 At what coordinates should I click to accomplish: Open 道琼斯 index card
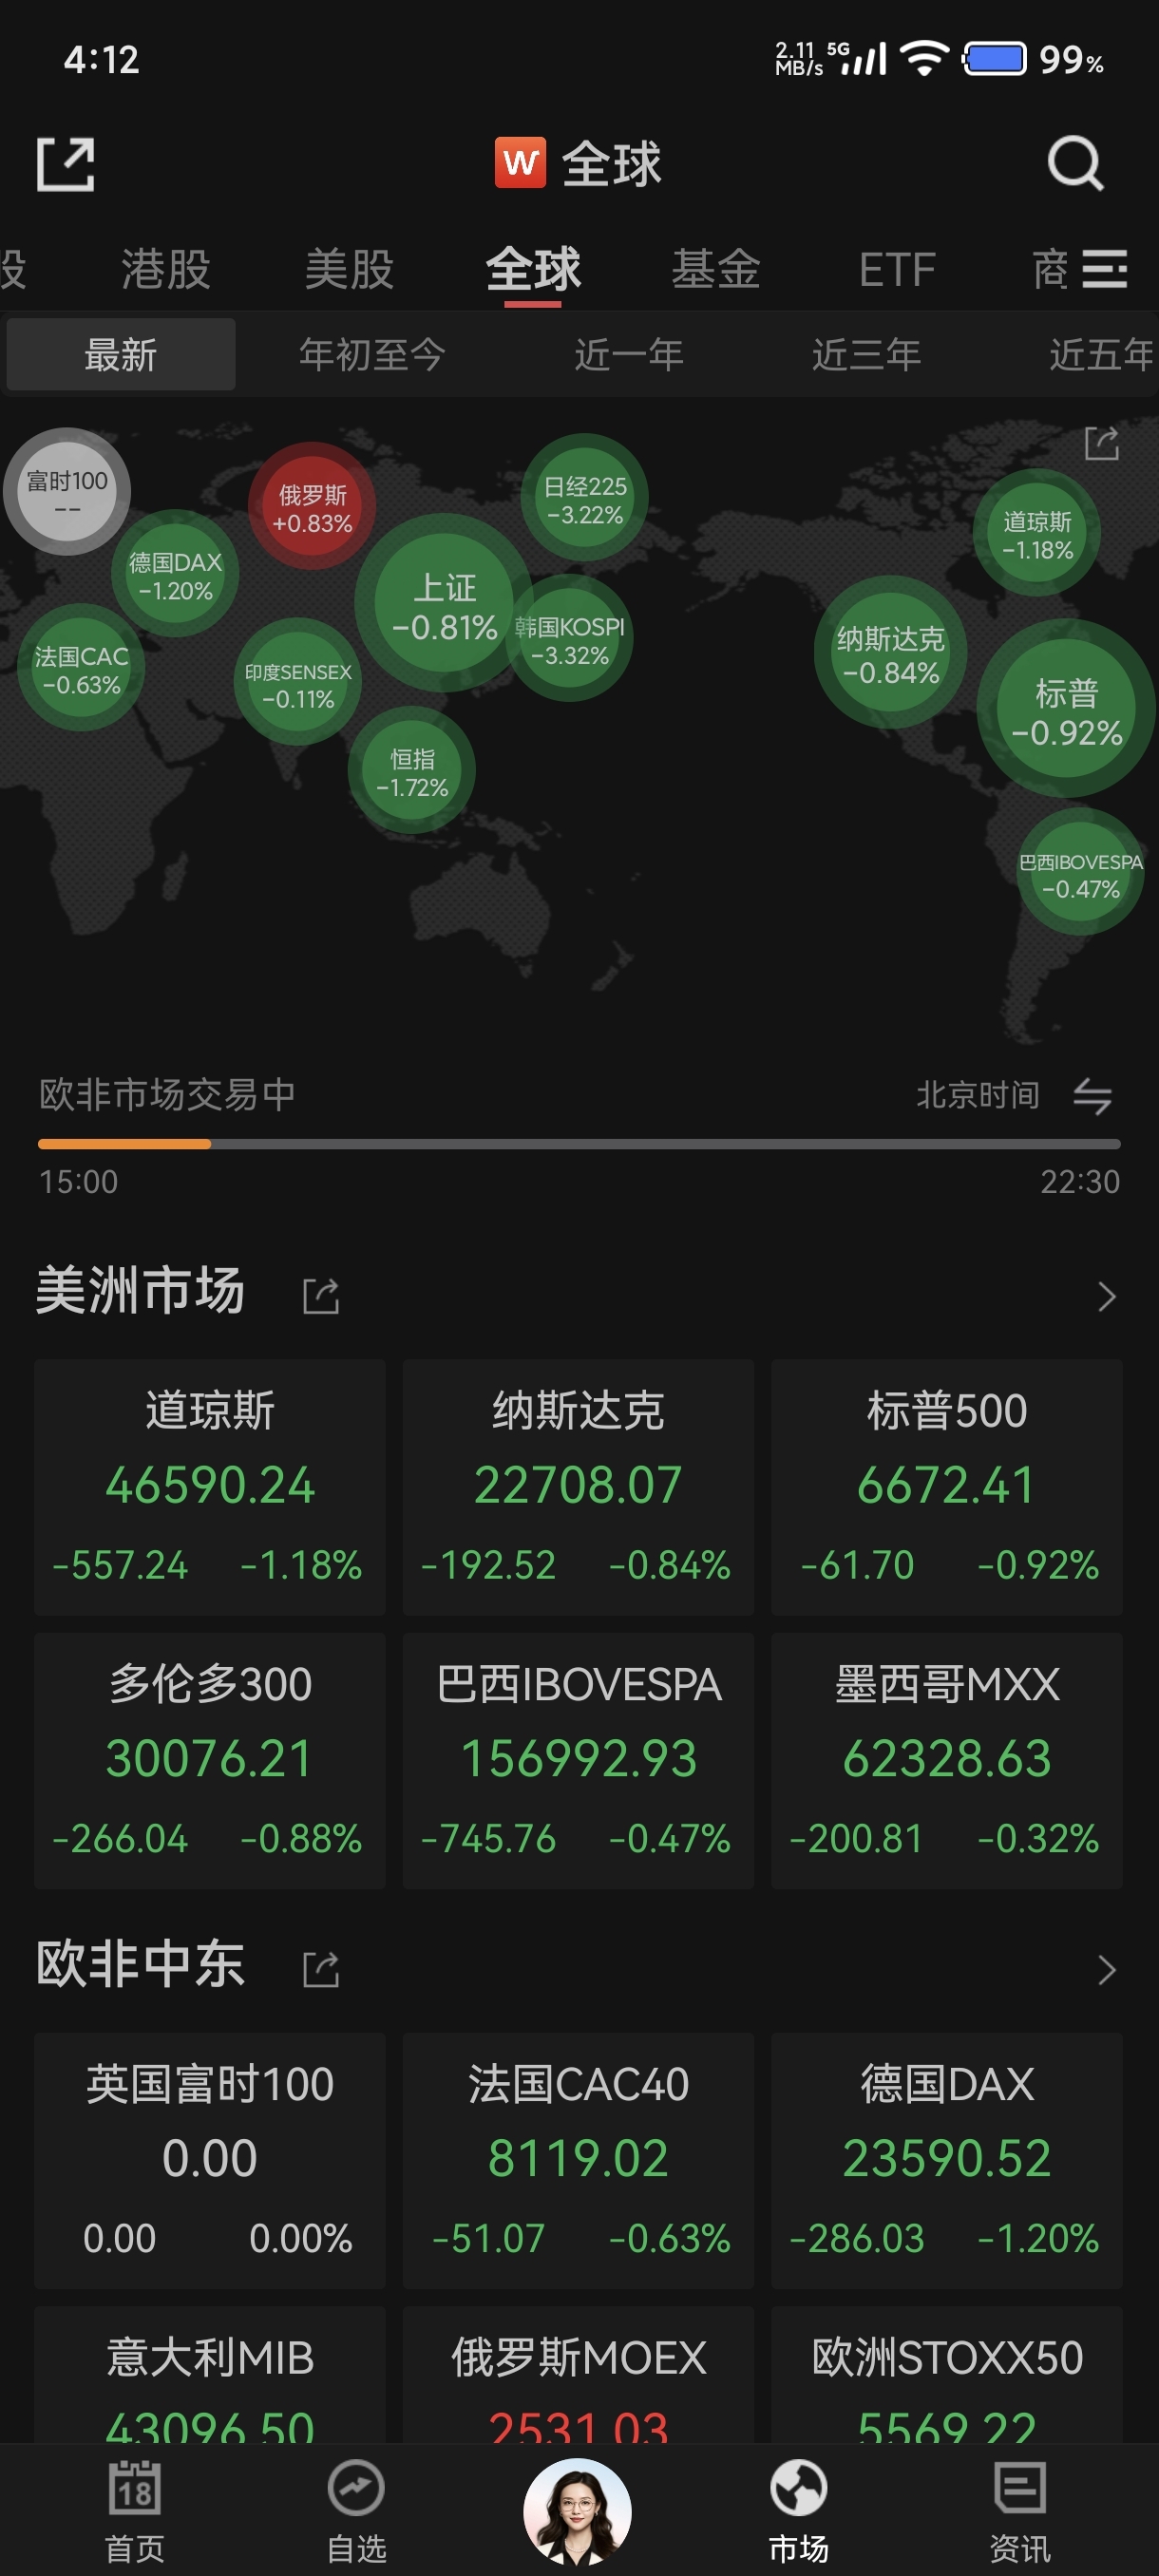tap(210, 1487)
